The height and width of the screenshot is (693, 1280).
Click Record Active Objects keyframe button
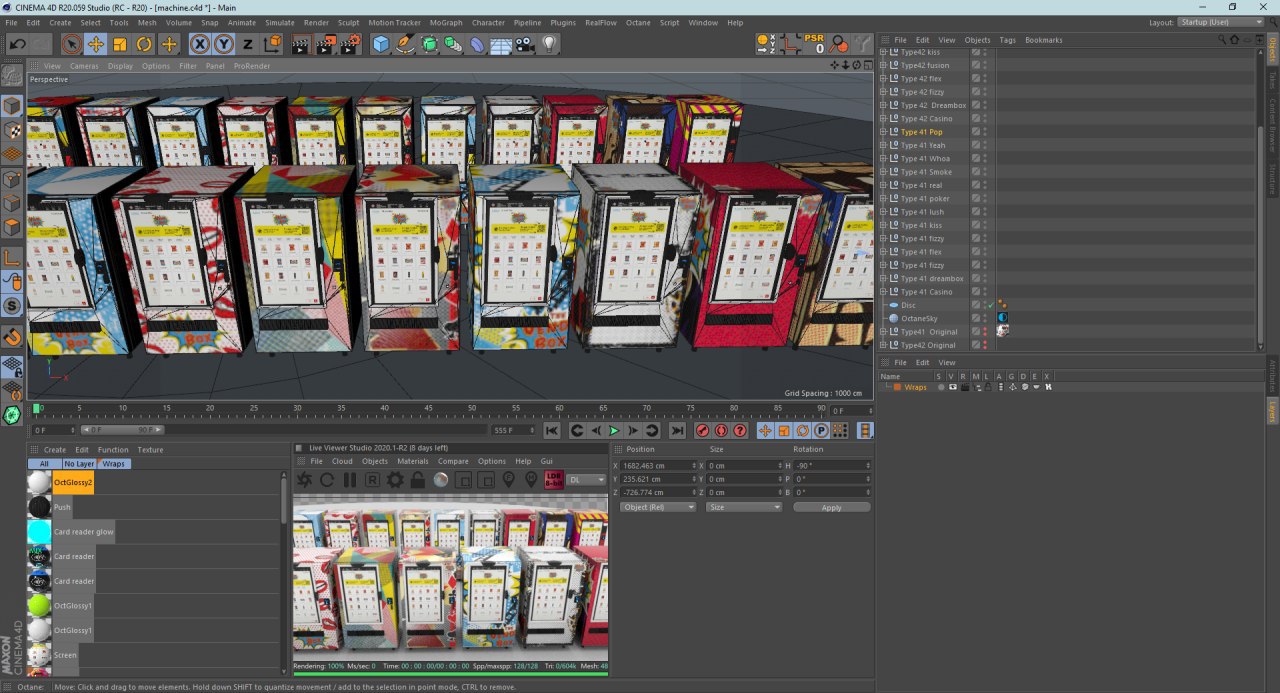point(702,430)
